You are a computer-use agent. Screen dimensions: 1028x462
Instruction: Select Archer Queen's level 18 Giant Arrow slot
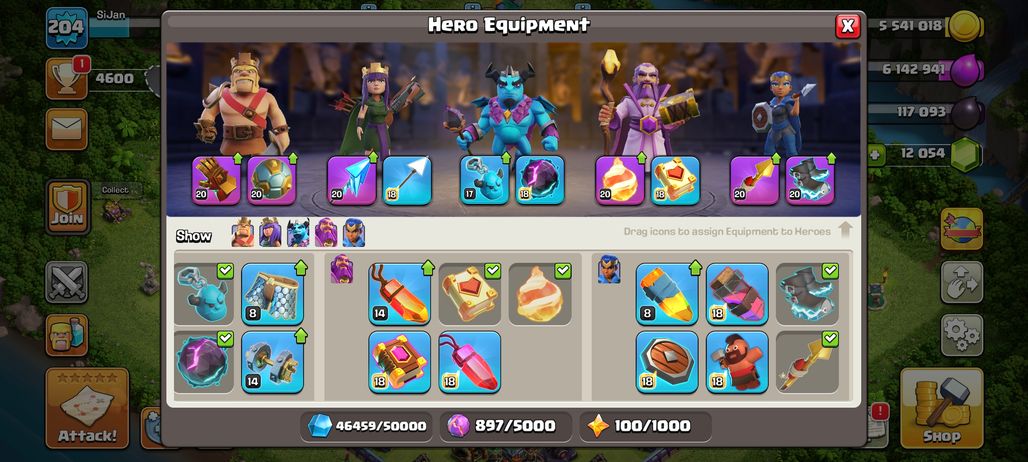click(407, 180)
